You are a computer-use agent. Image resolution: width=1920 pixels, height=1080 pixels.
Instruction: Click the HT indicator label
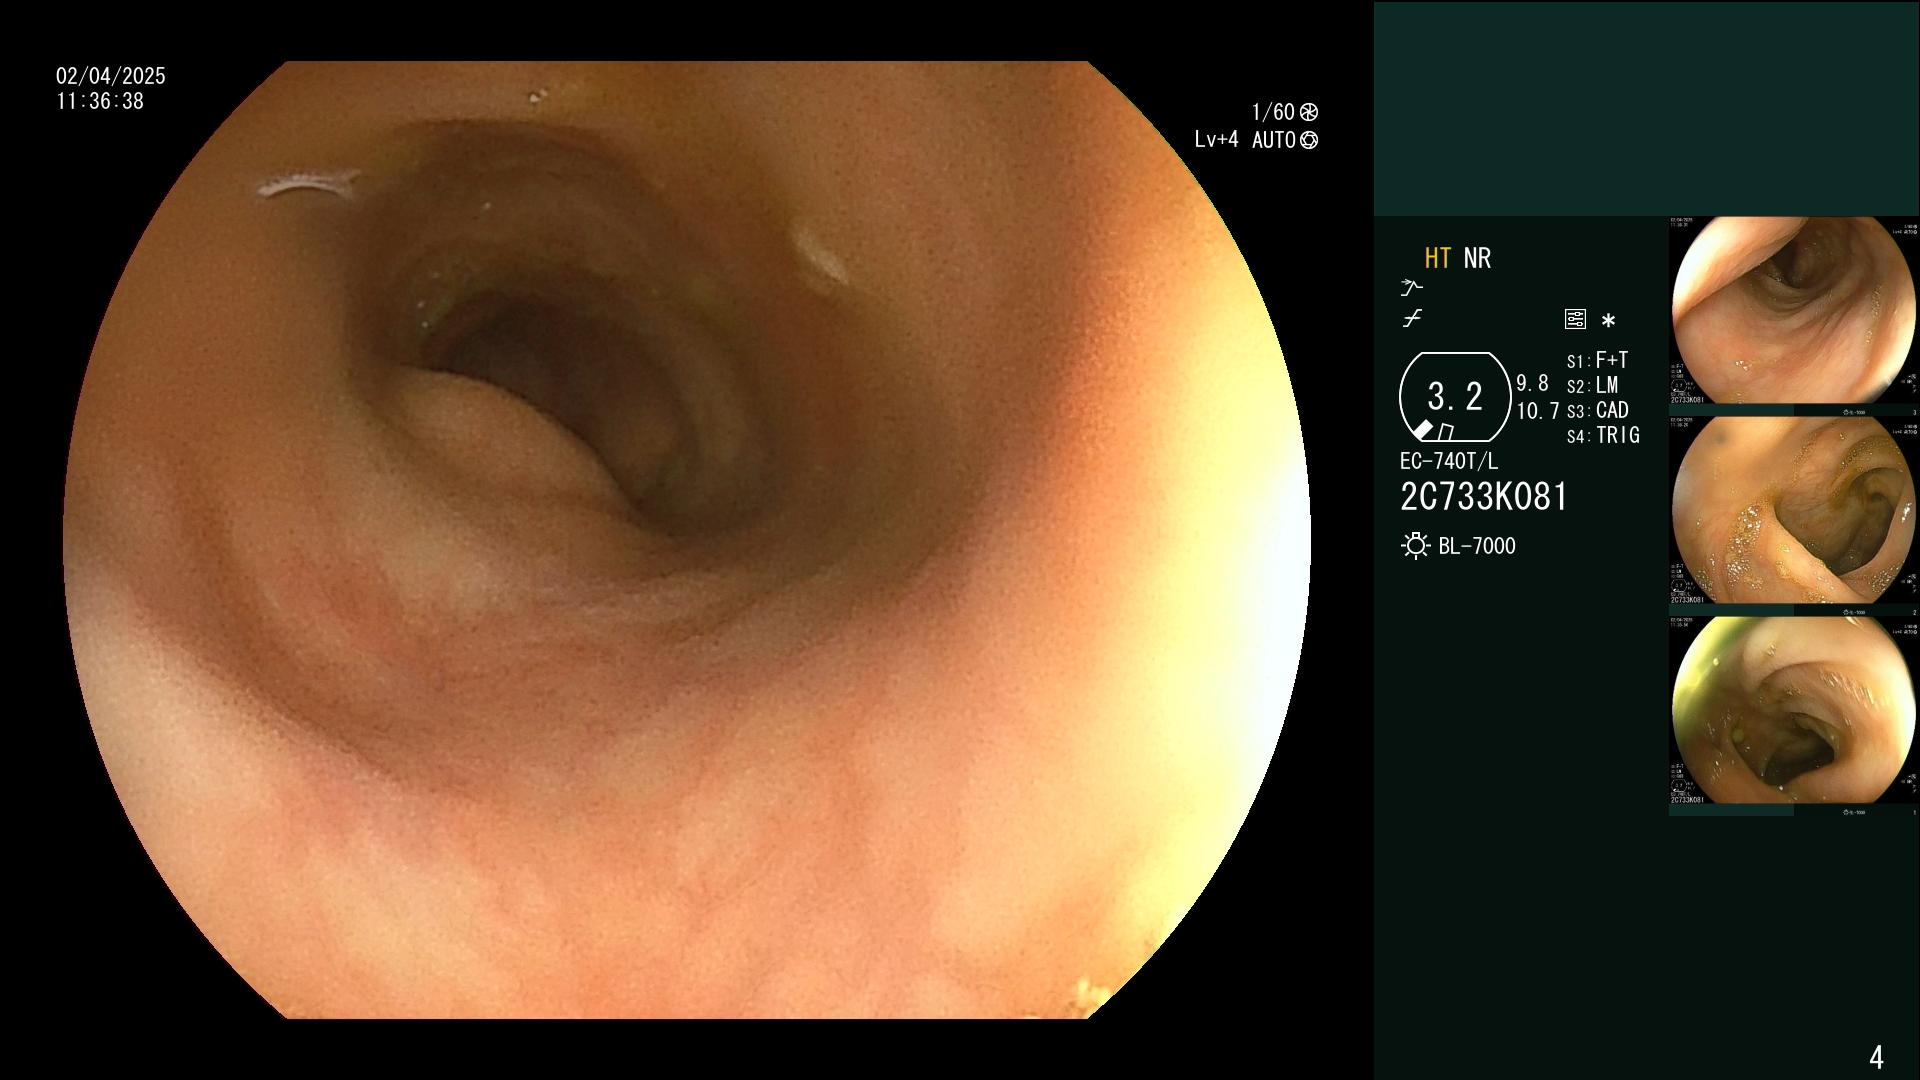point(1437,258)
